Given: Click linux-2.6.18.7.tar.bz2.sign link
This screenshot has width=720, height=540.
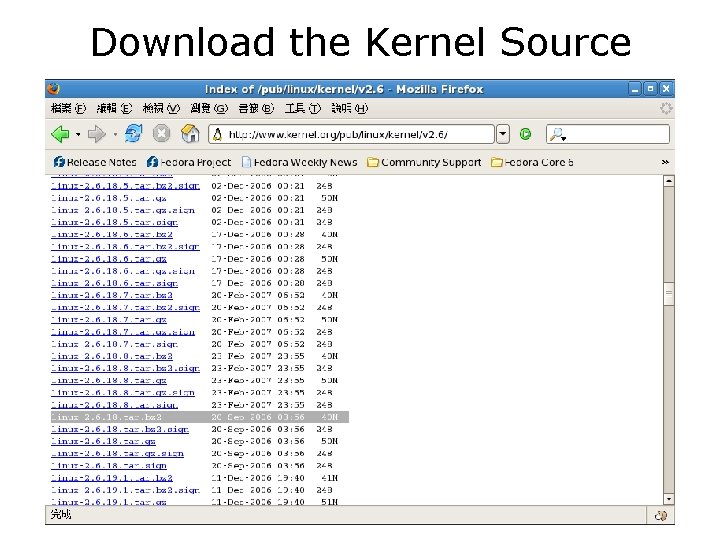Looking at the screenshot, I should click(125, 307).
